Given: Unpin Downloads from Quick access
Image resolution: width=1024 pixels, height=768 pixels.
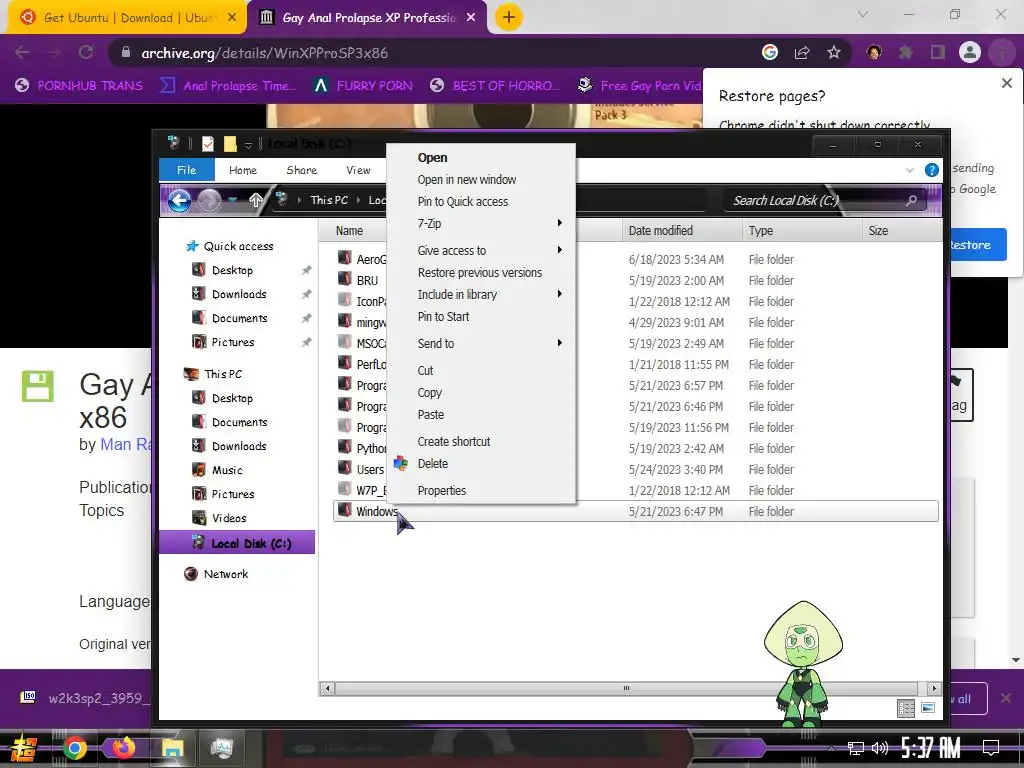Looking at the screenshot, I should (306, 295).
